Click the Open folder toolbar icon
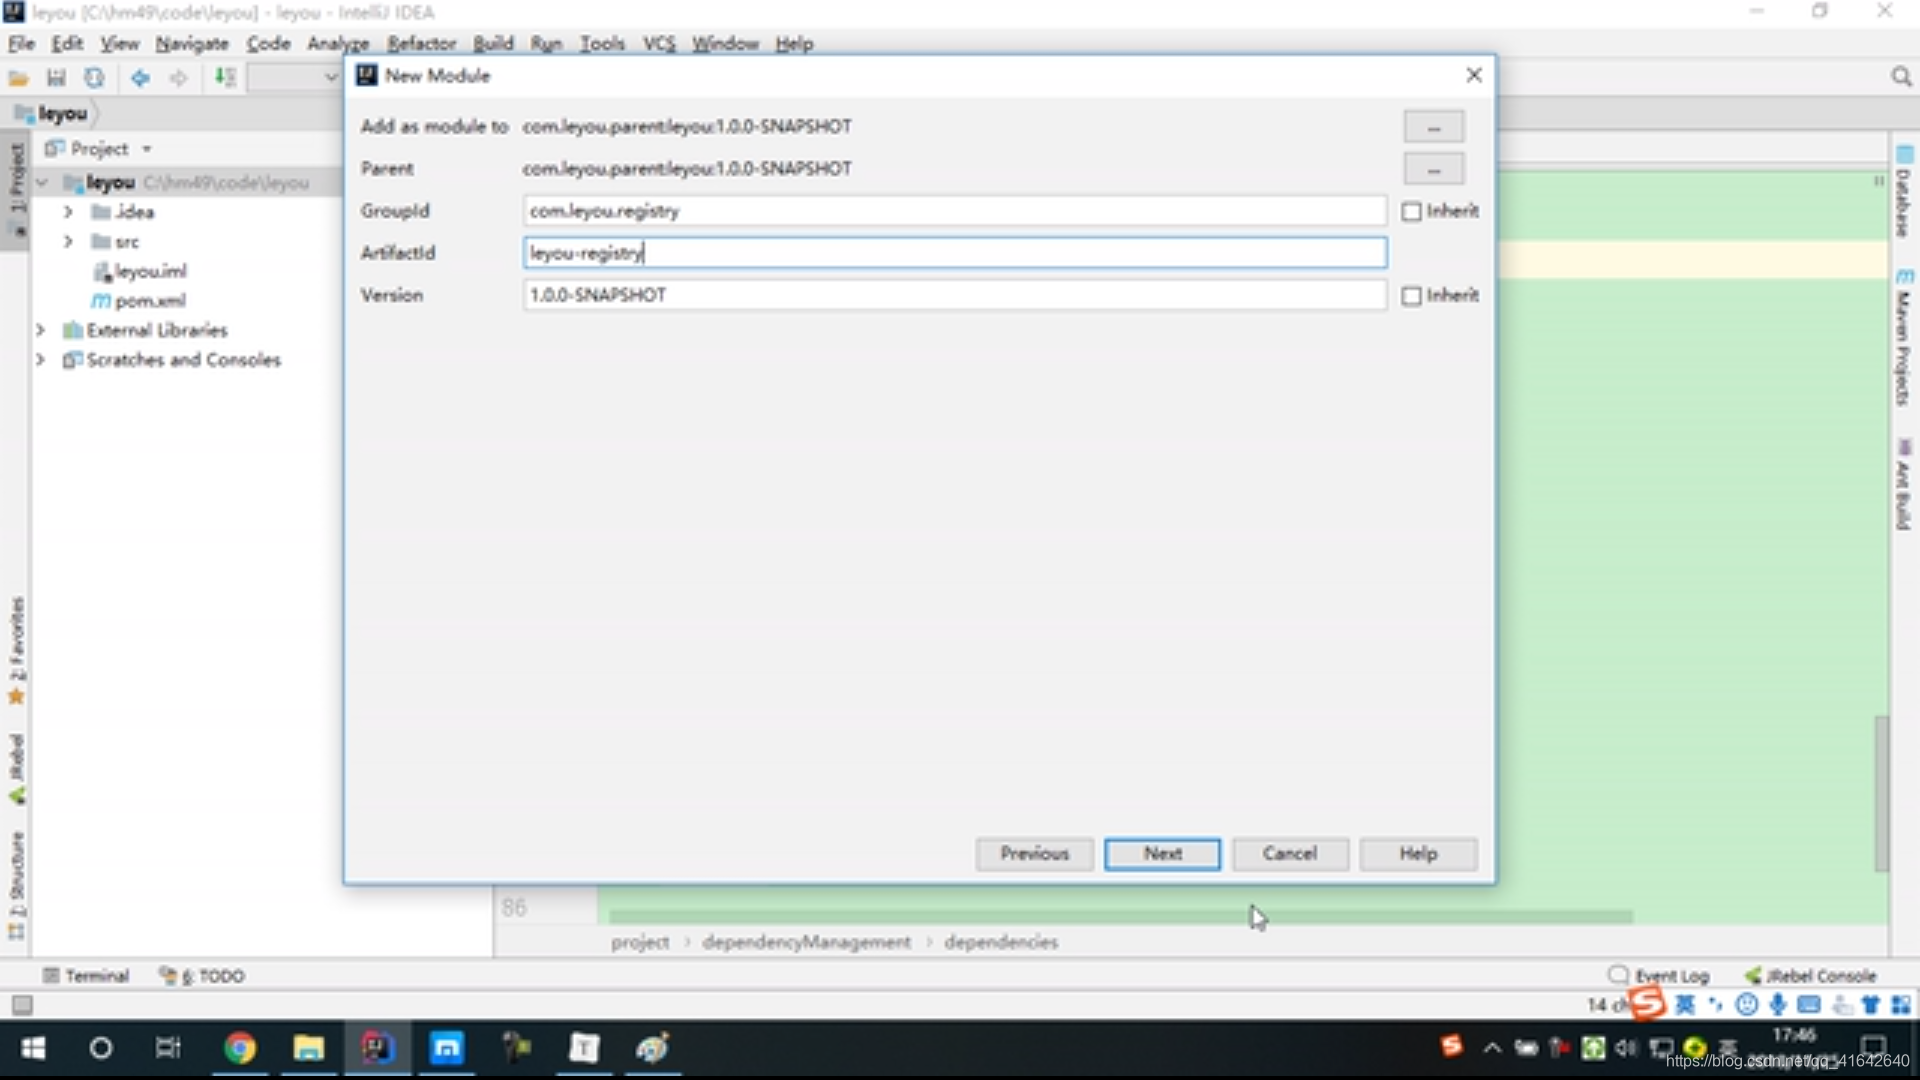Viewport: 1920px width, 1080px height. [18, 78]
